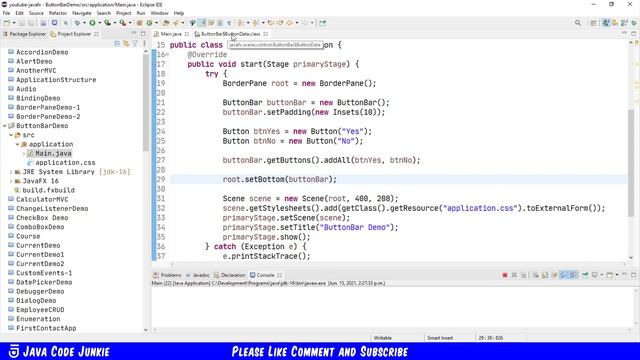This screenshot has width=640, height=360.
Task: Switch to the Problems tab
Action: point(167,275)
